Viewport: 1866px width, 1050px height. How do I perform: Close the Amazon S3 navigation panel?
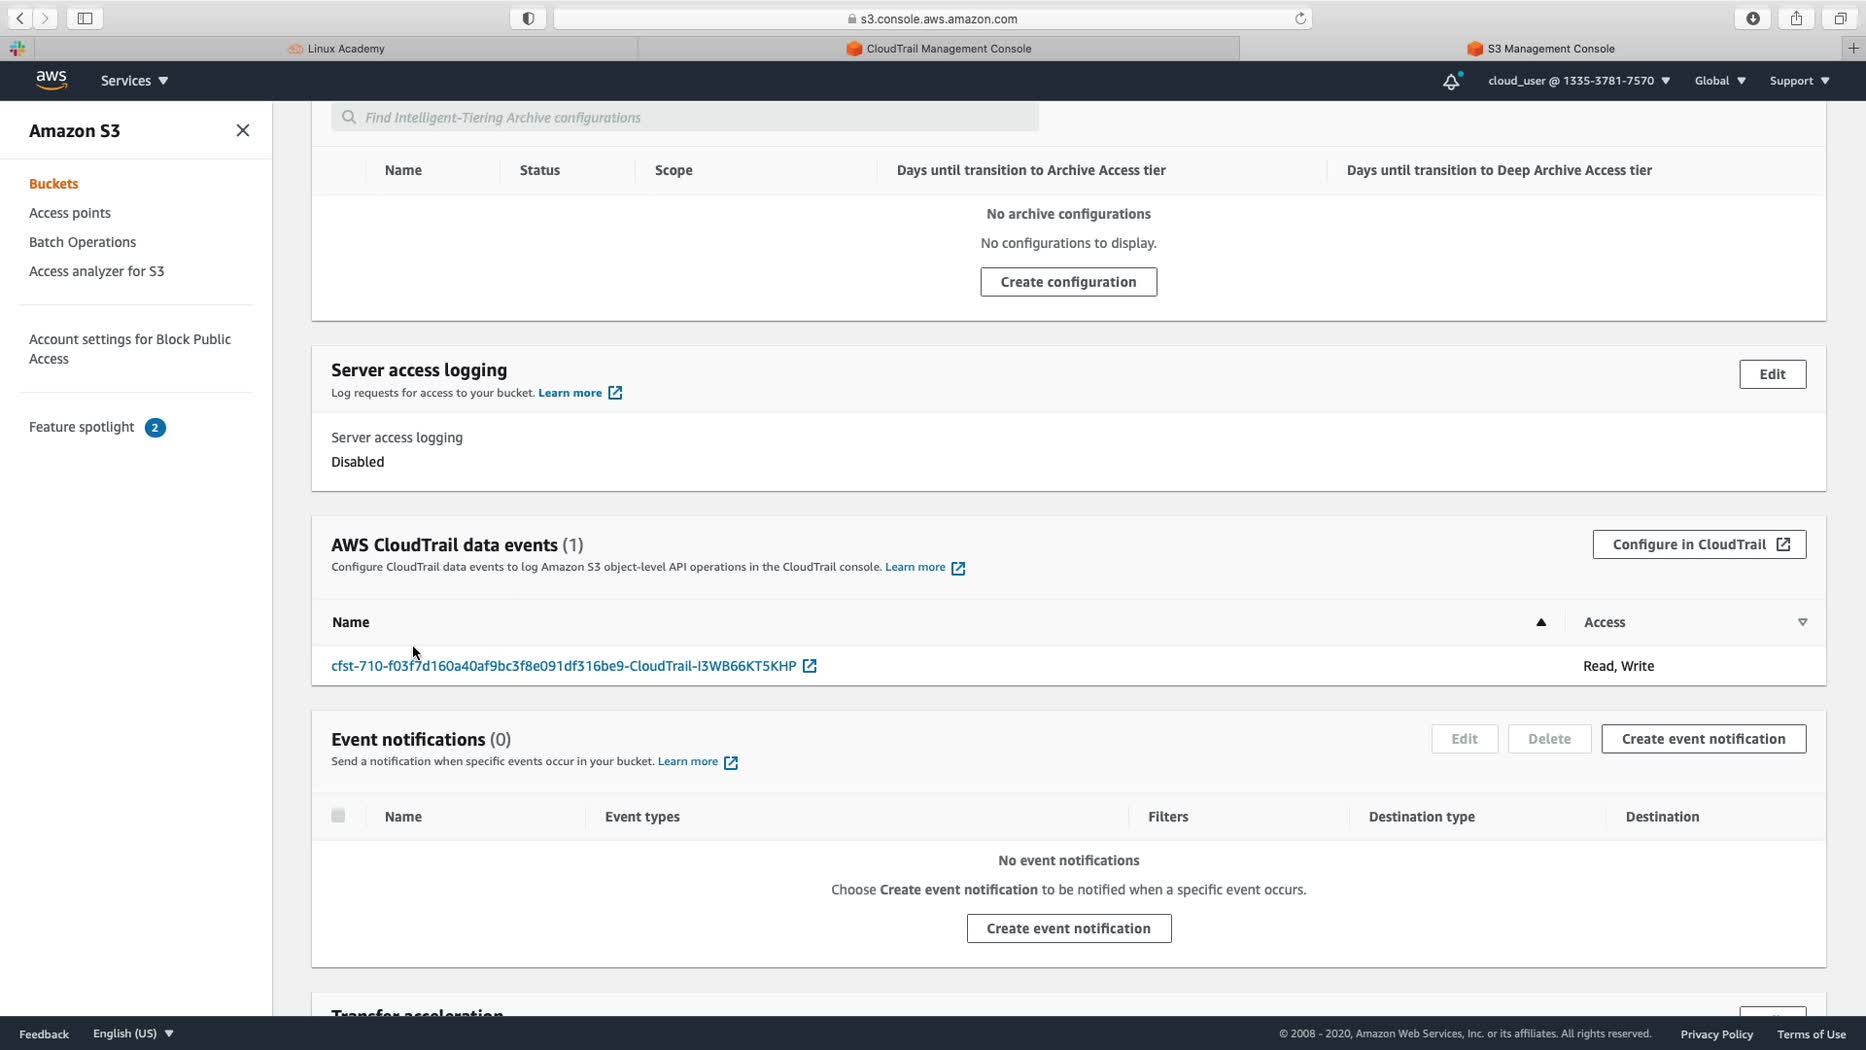[243, 131]
